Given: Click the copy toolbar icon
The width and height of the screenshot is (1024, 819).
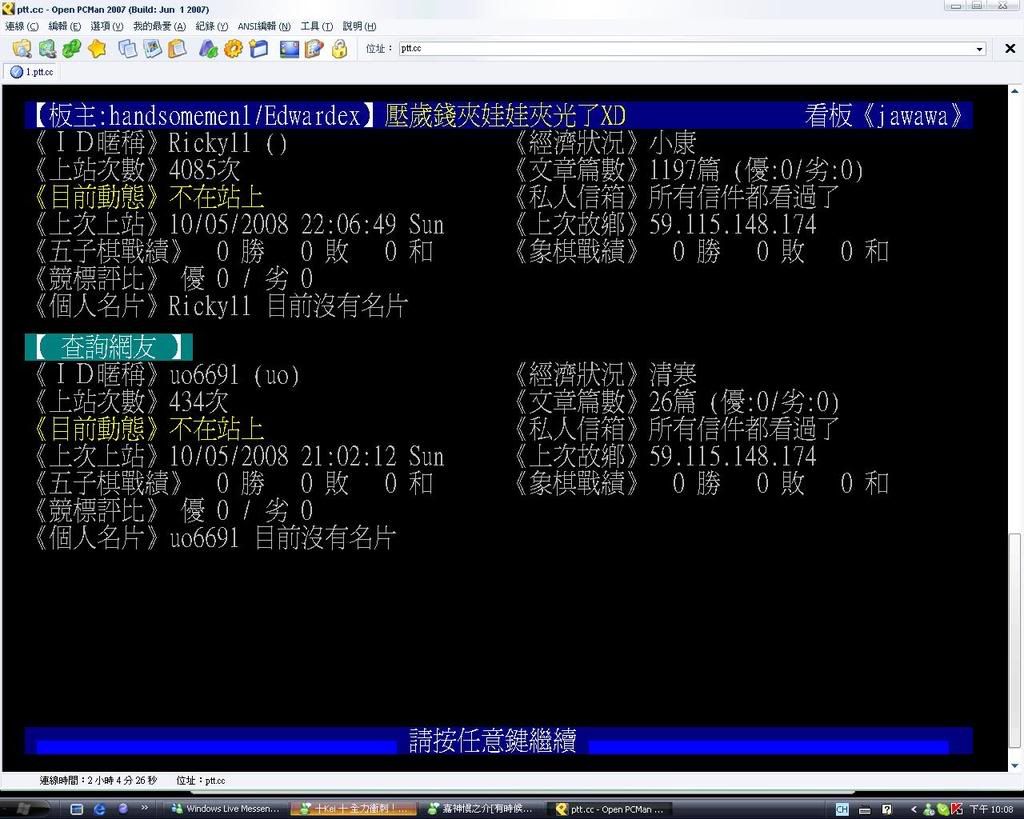Looking at the screenshot, I should (x=127, y=48).
